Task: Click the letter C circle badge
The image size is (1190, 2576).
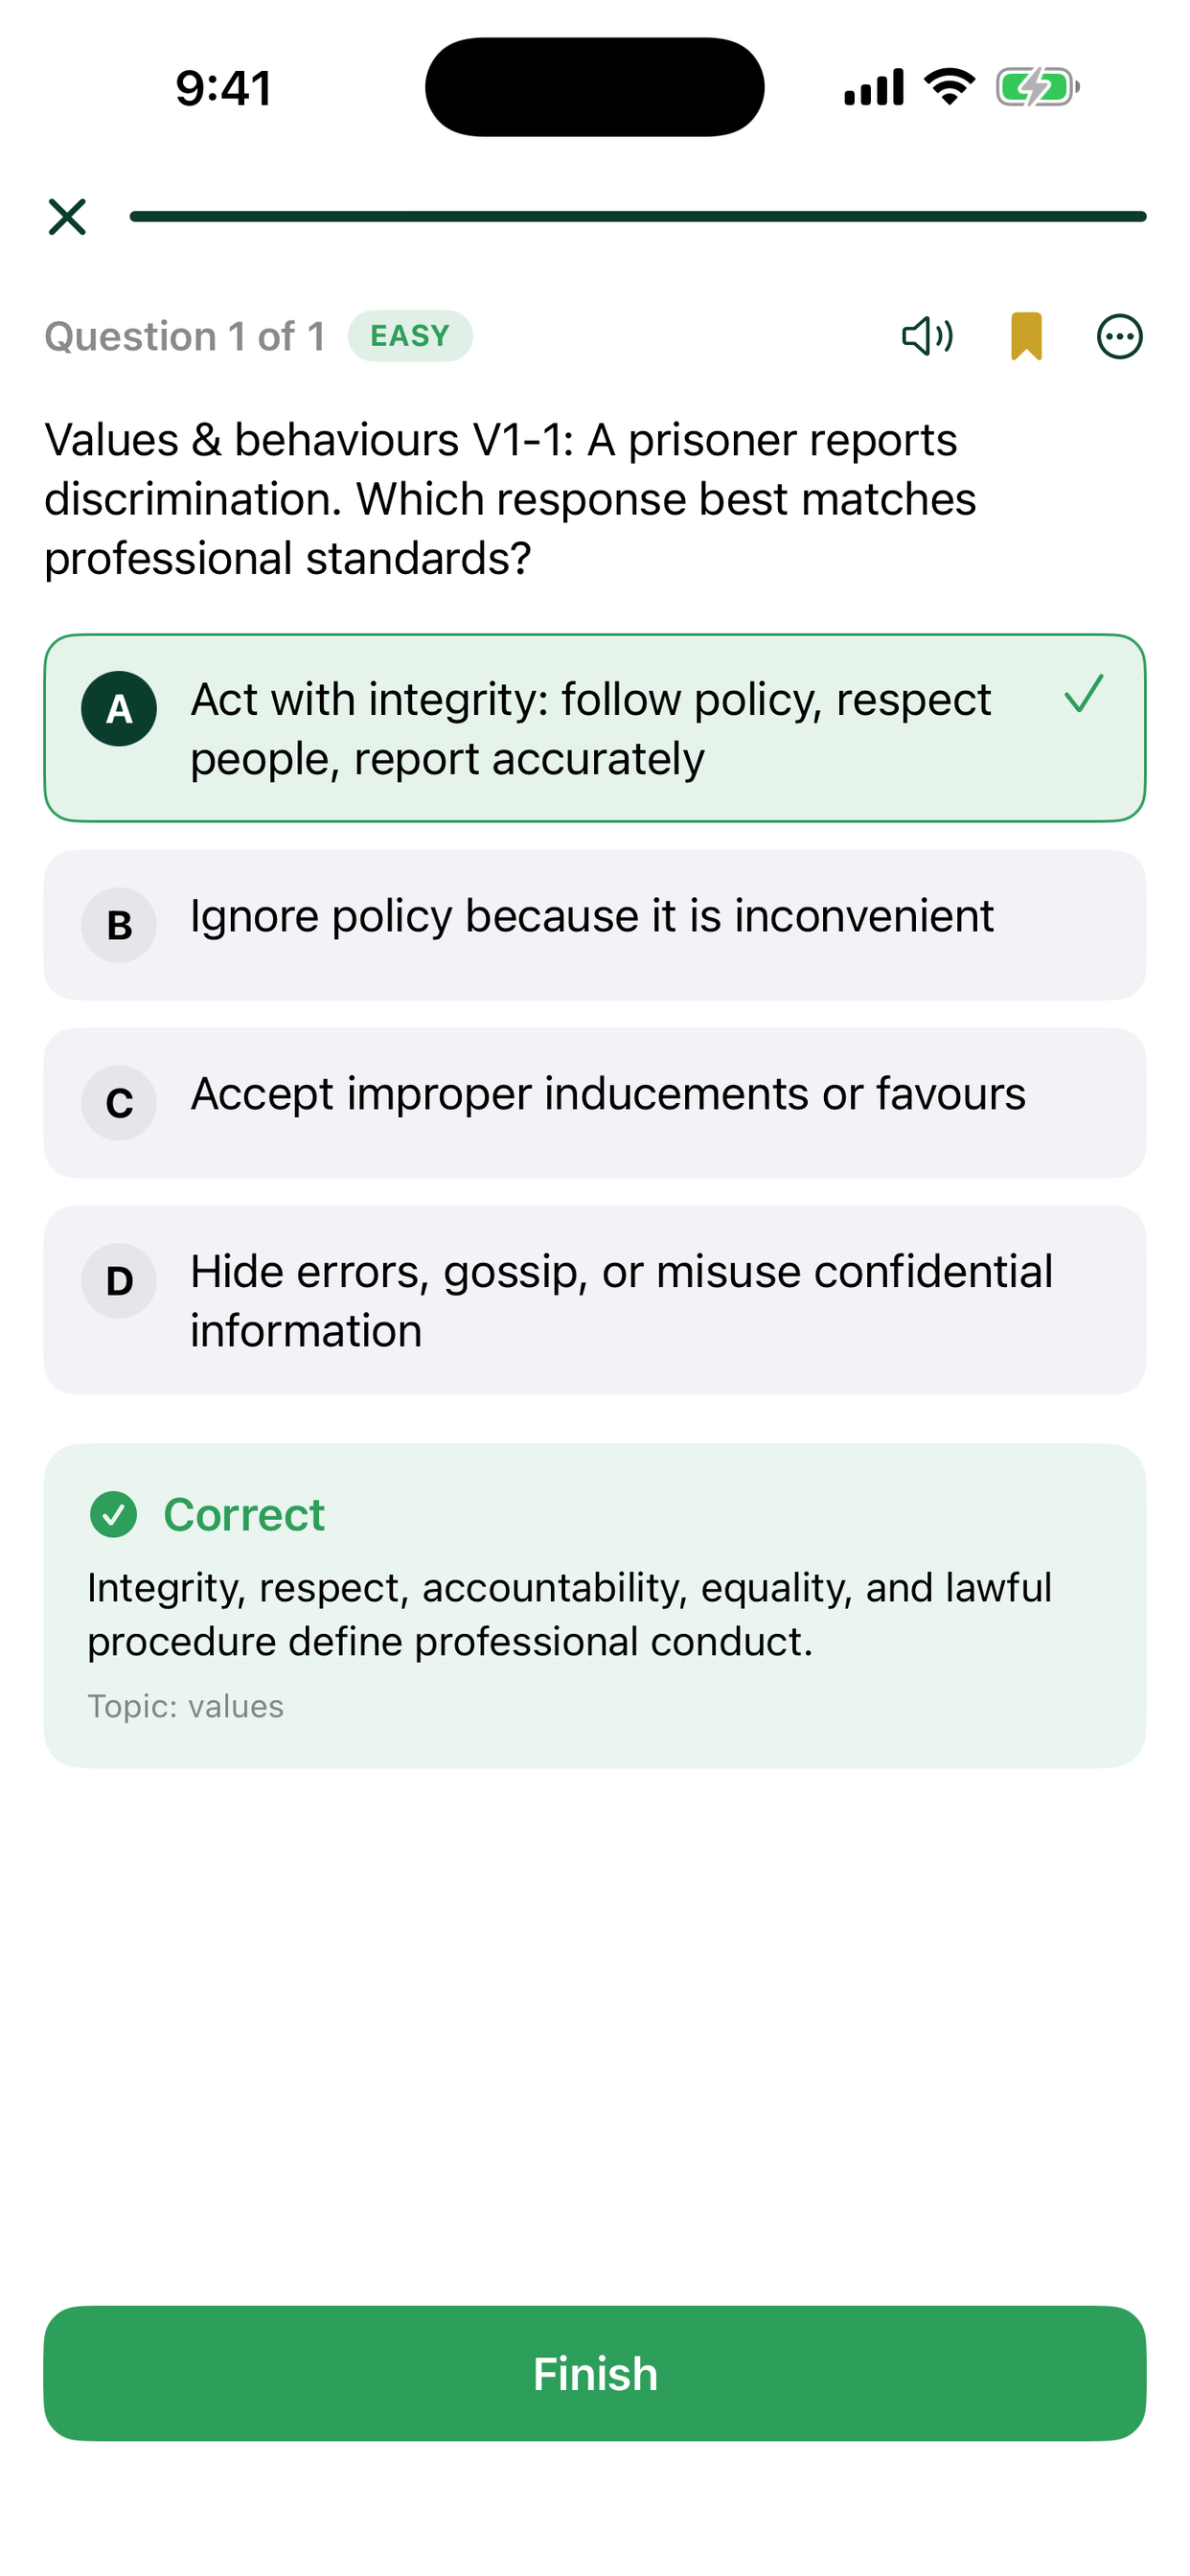Action: (119, 1103)
